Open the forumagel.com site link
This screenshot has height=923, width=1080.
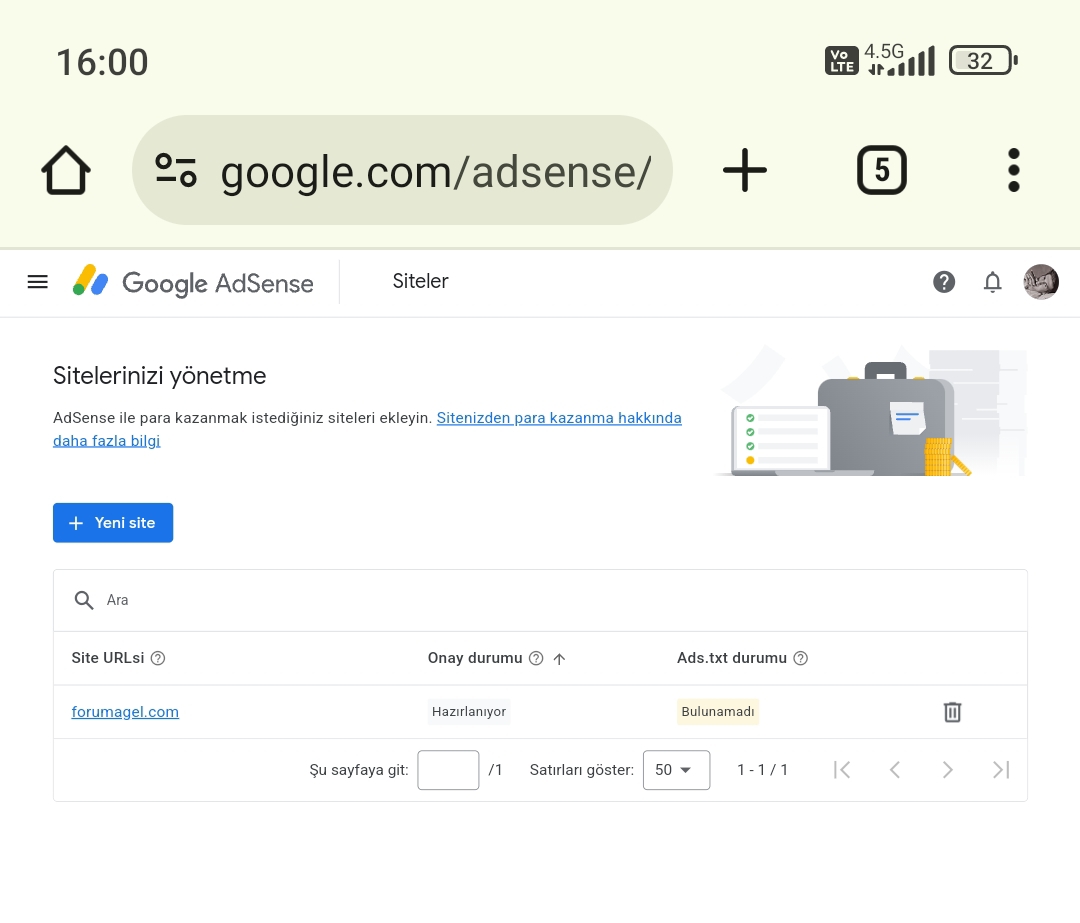point(125,712)
